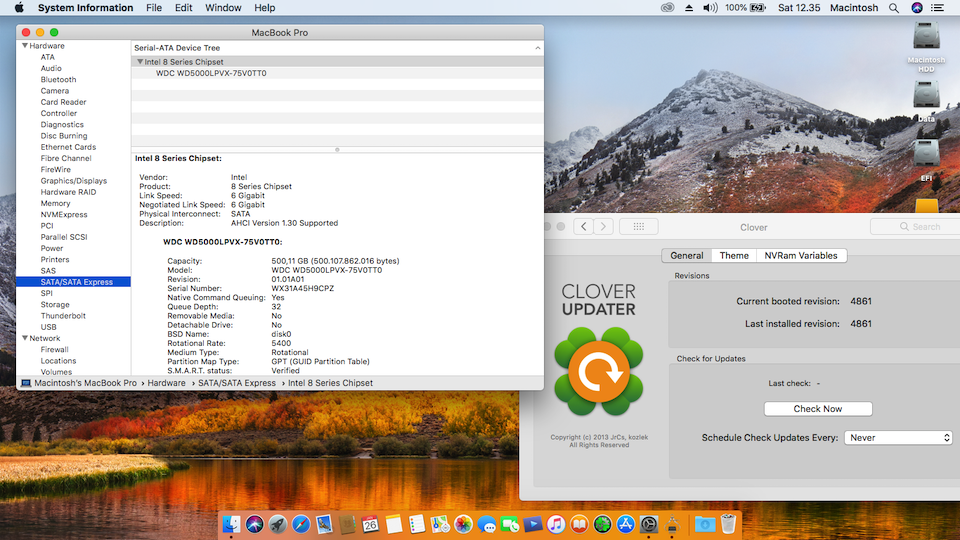The height and width of the screenshot is (540, 960).
Task: Open the Schedule Check Updates Every dropdown
Action: tap(898, 438)
